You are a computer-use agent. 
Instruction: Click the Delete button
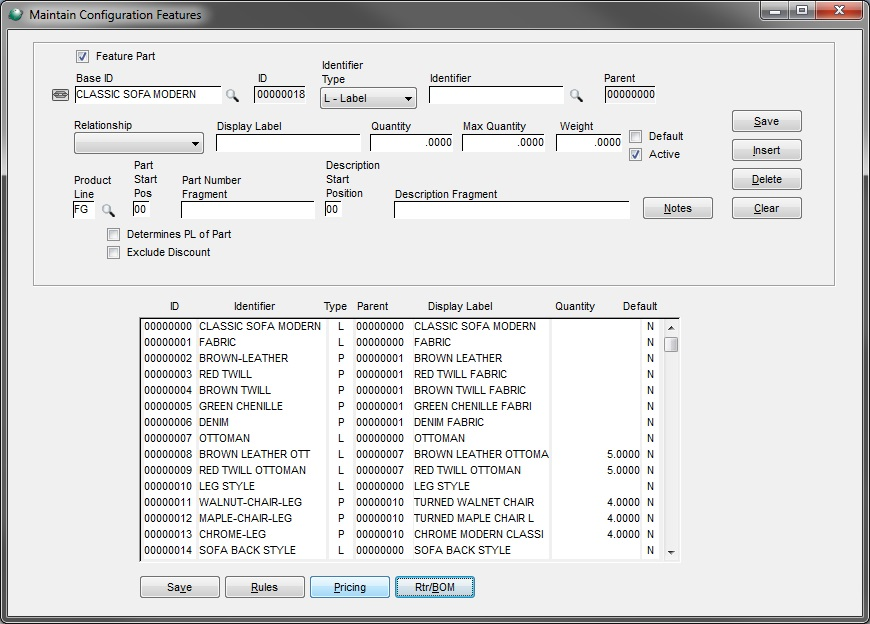[766, 179]
